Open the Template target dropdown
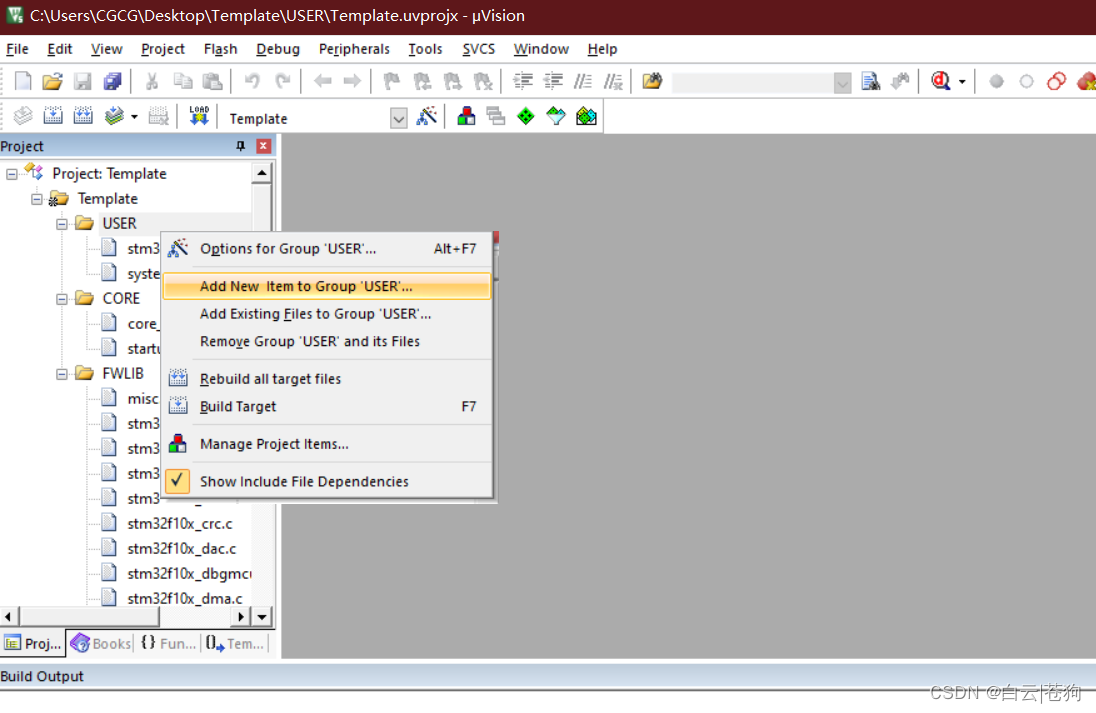This screenshot has width=1096, height=713. 398,118
